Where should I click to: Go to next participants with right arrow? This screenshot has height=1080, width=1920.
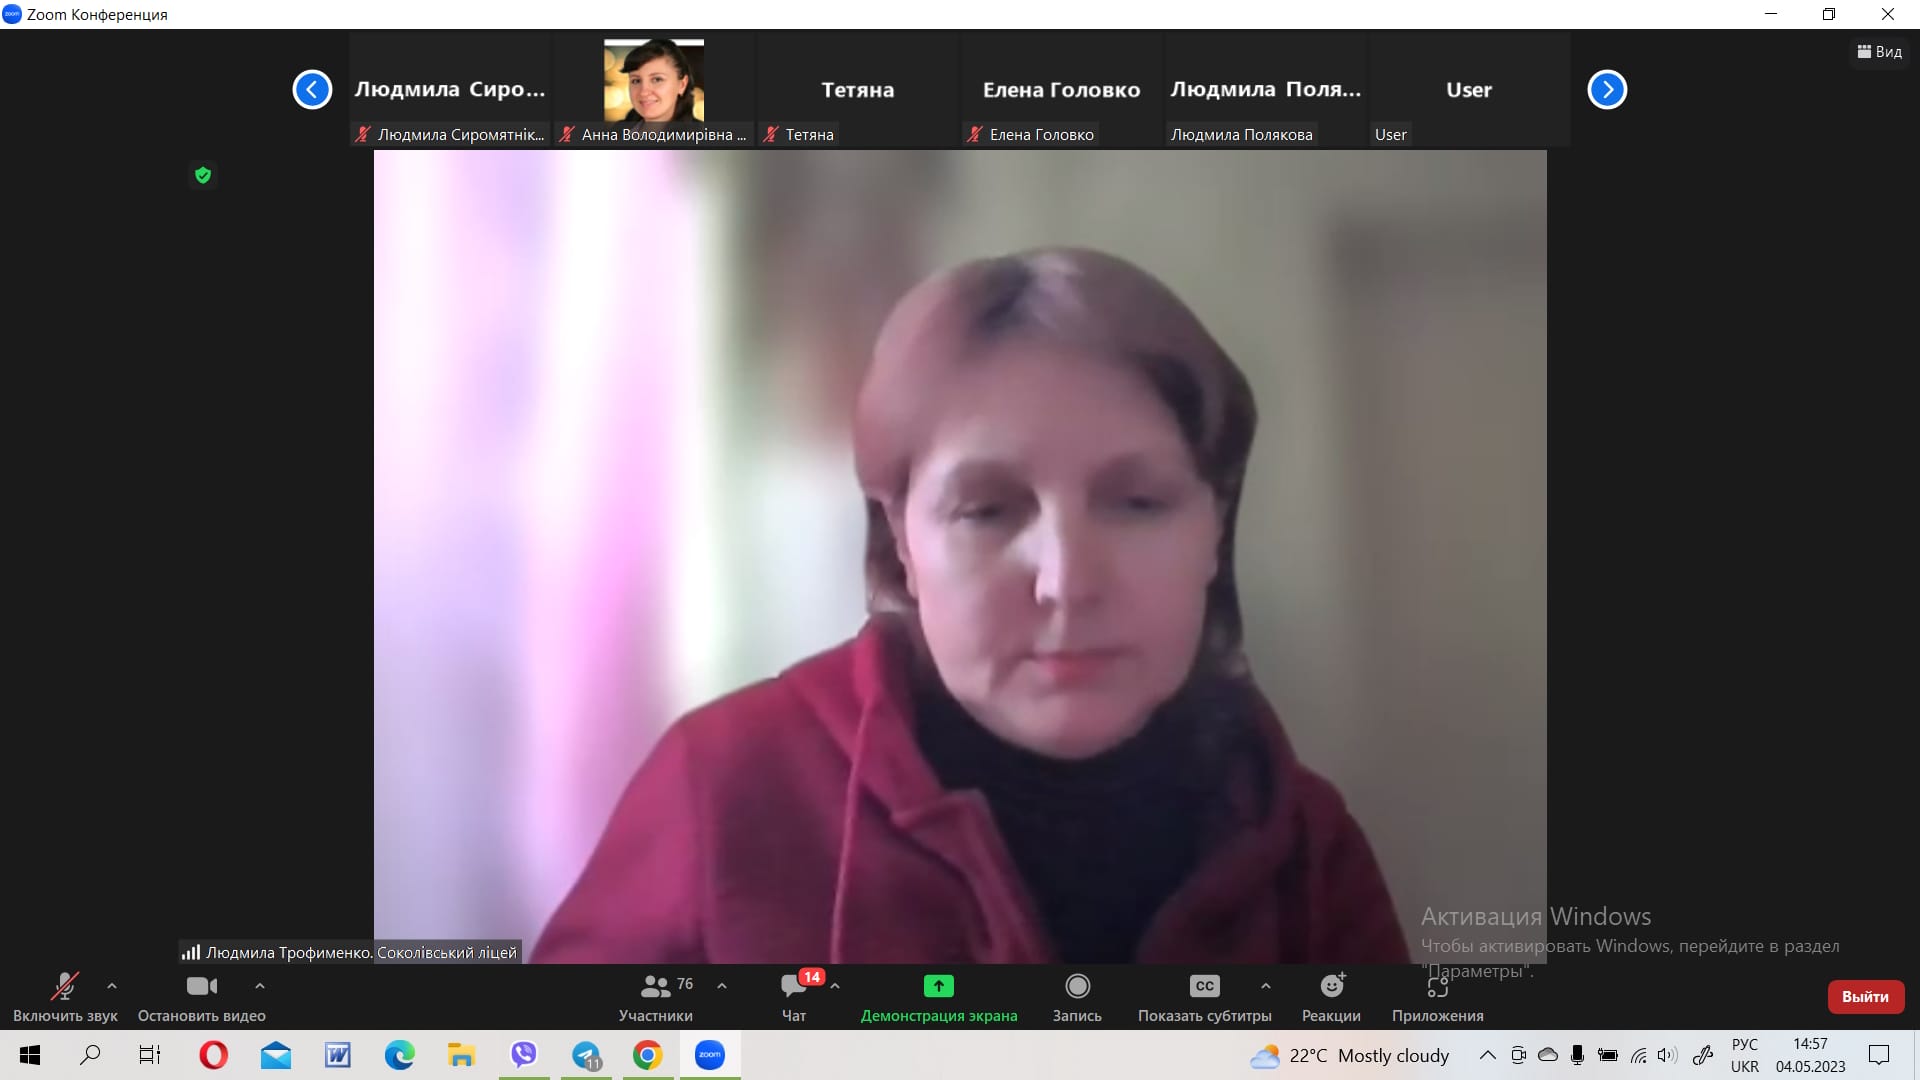pos(1607,90)
